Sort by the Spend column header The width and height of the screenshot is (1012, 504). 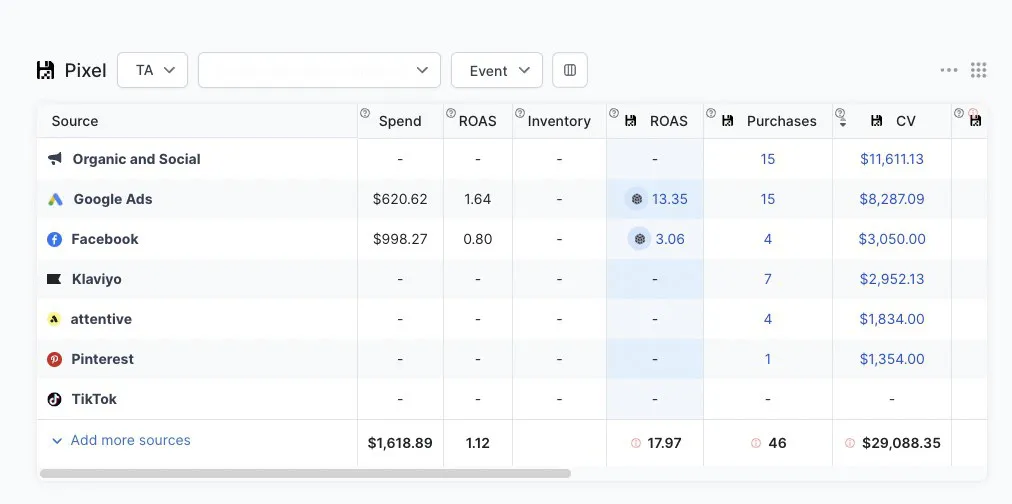(400, 121)
